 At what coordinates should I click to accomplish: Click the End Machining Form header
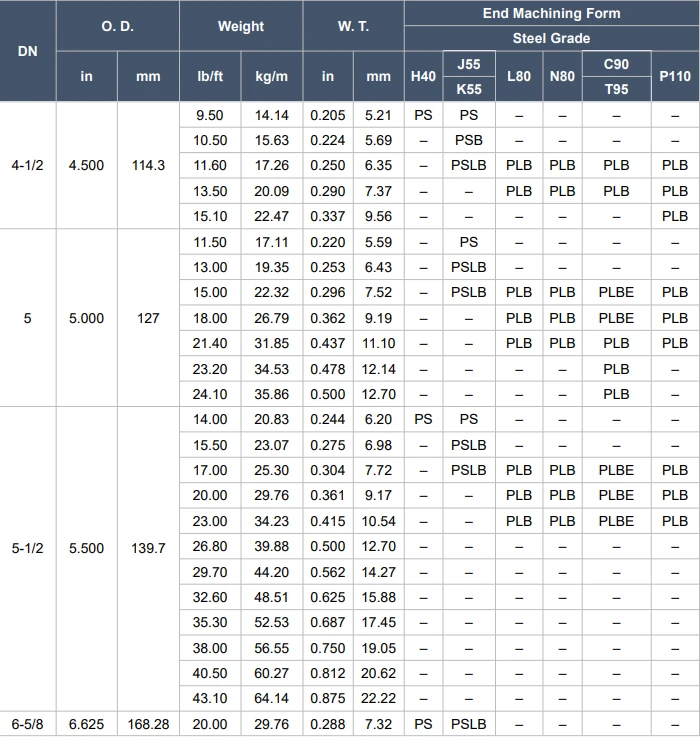tap(551, 13)
